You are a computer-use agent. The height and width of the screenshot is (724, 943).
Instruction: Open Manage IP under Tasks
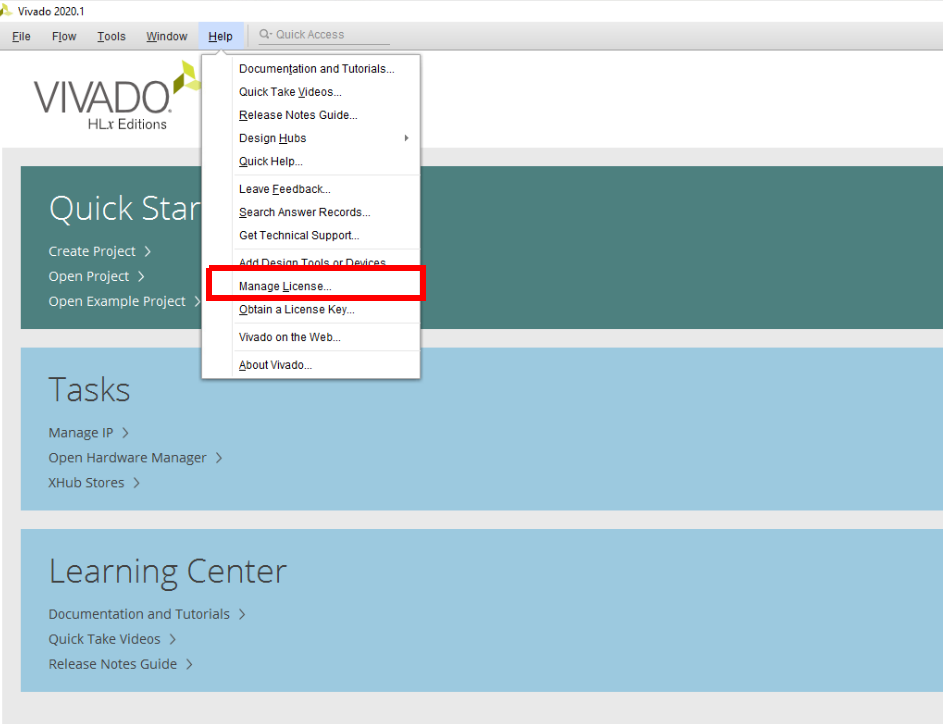coord(81,433)
